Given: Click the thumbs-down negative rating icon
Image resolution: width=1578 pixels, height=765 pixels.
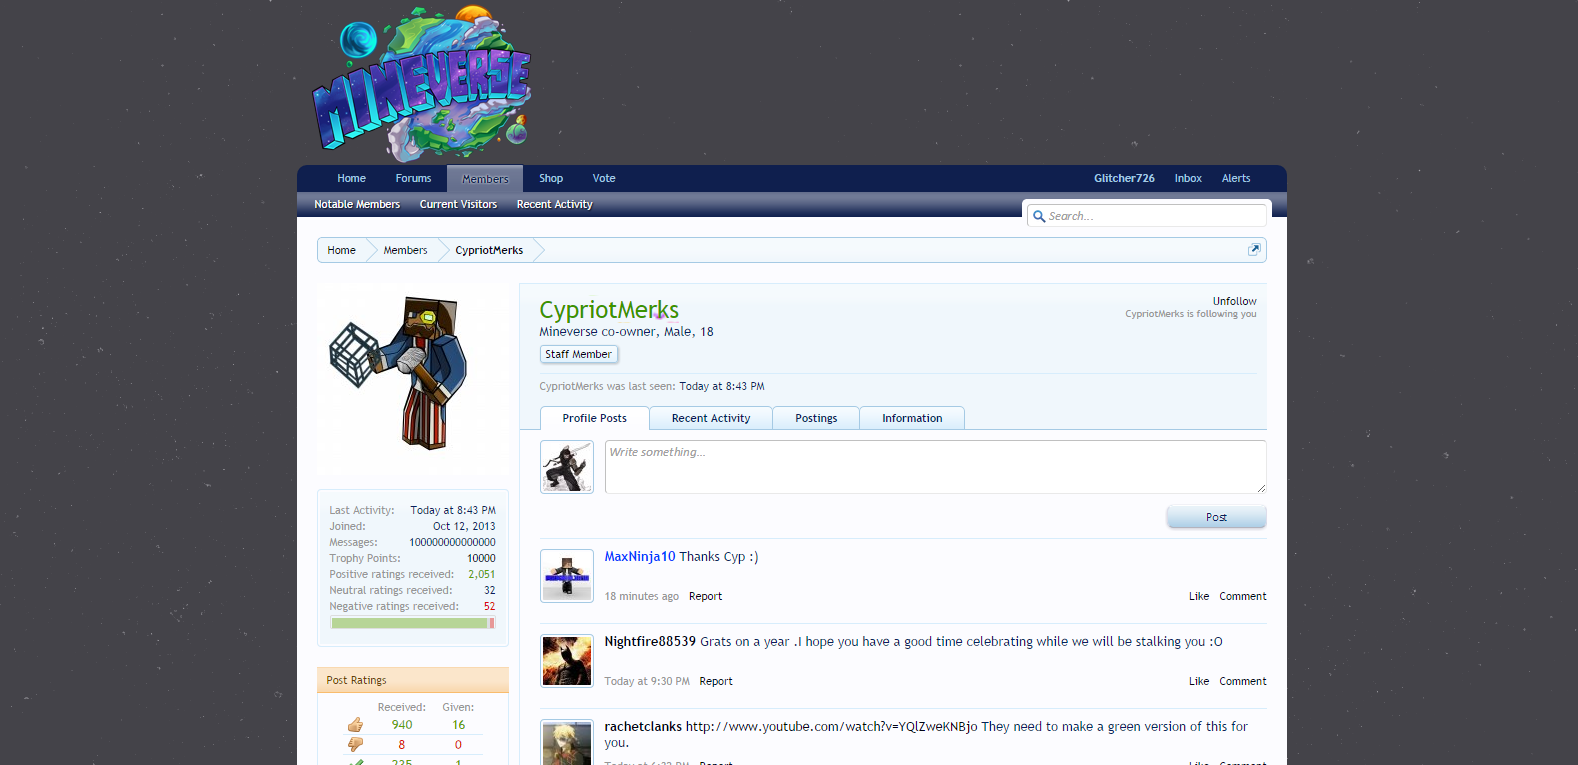Looking at the screenshot, I should pyautogui.click(x=355, y=744).
